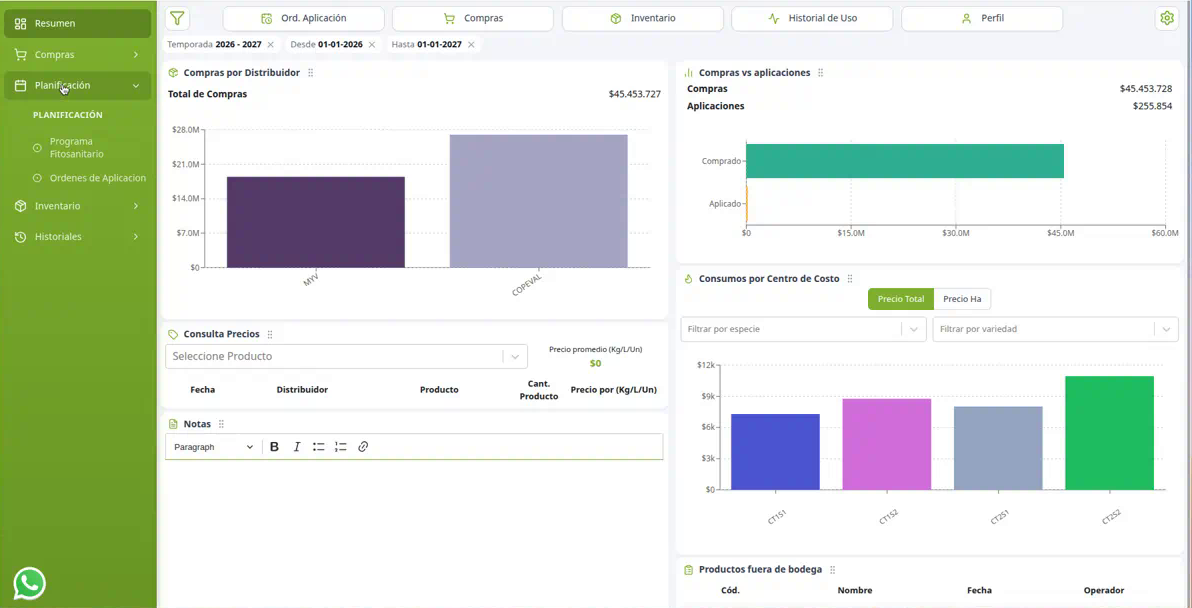Select Precio Total toggle
The height and width of the screenshot is (608, 1192).
[901, 299]
